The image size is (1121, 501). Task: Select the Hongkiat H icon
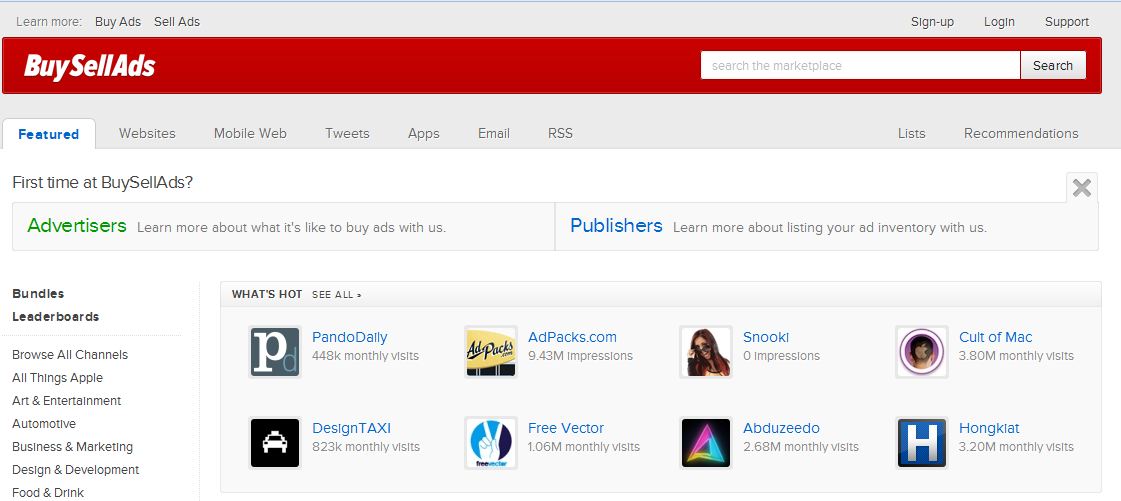click(921, 443)
